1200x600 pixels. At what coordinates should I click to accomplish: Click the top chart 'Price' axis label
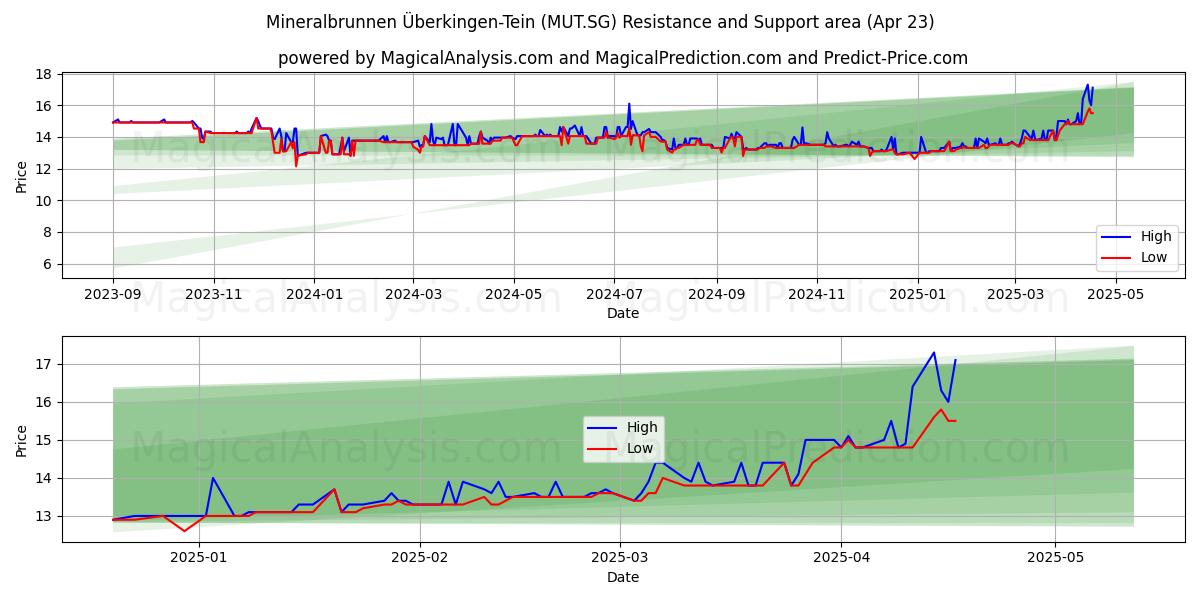pos(22,175)
